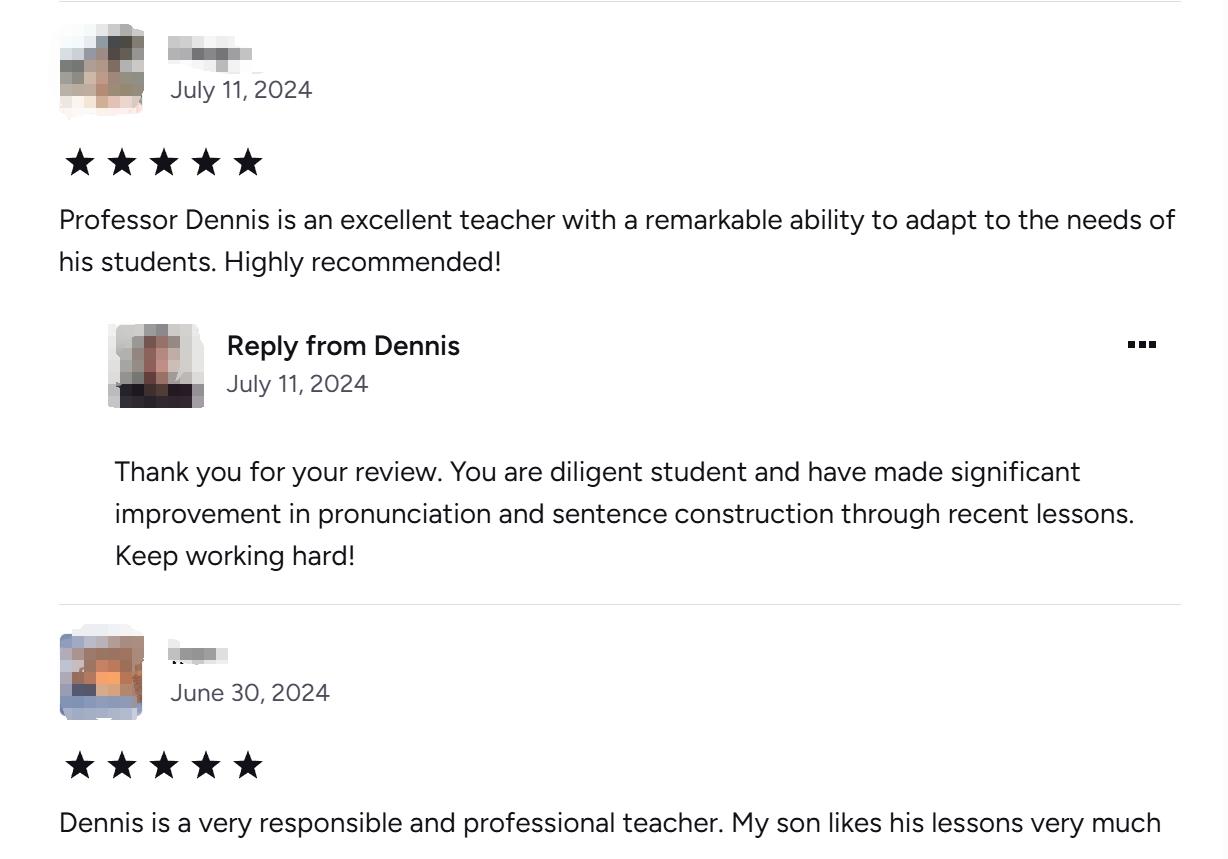
Task: Click the "Dennis is a very responsible" review text
Action: point(610,824)
